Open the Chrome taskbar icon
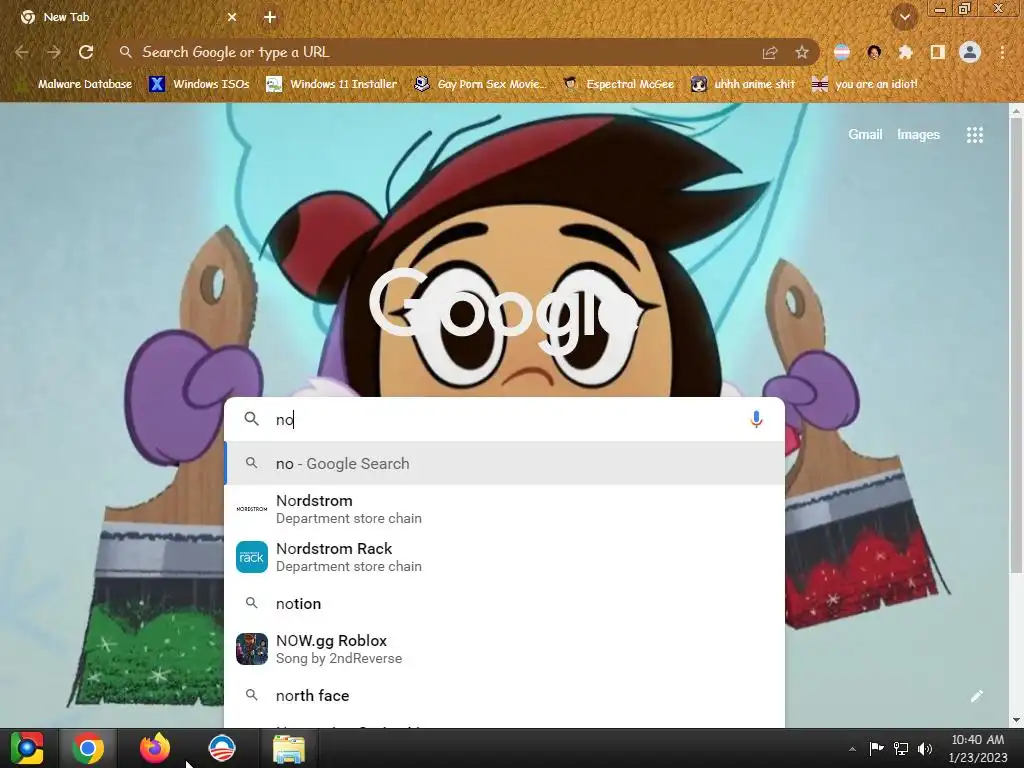The height and width of the screenshot is (768, 1024). 88,748
